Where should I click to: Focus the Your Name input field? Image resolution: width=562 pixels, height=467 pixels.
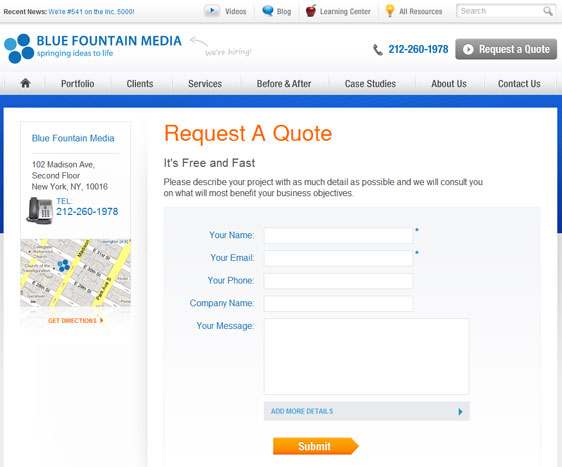coord(338,235)
